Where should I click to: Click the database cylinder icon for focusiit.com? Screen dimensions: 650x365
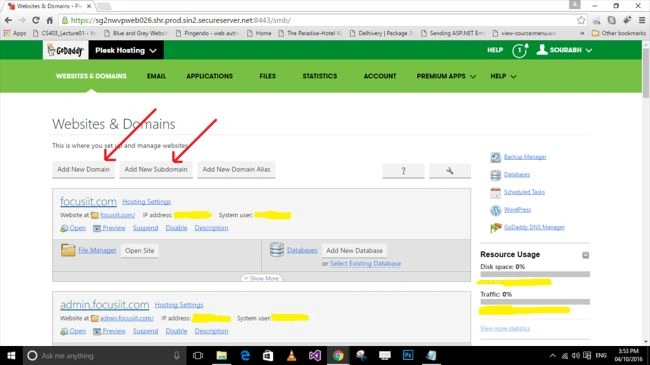[276, 250]
